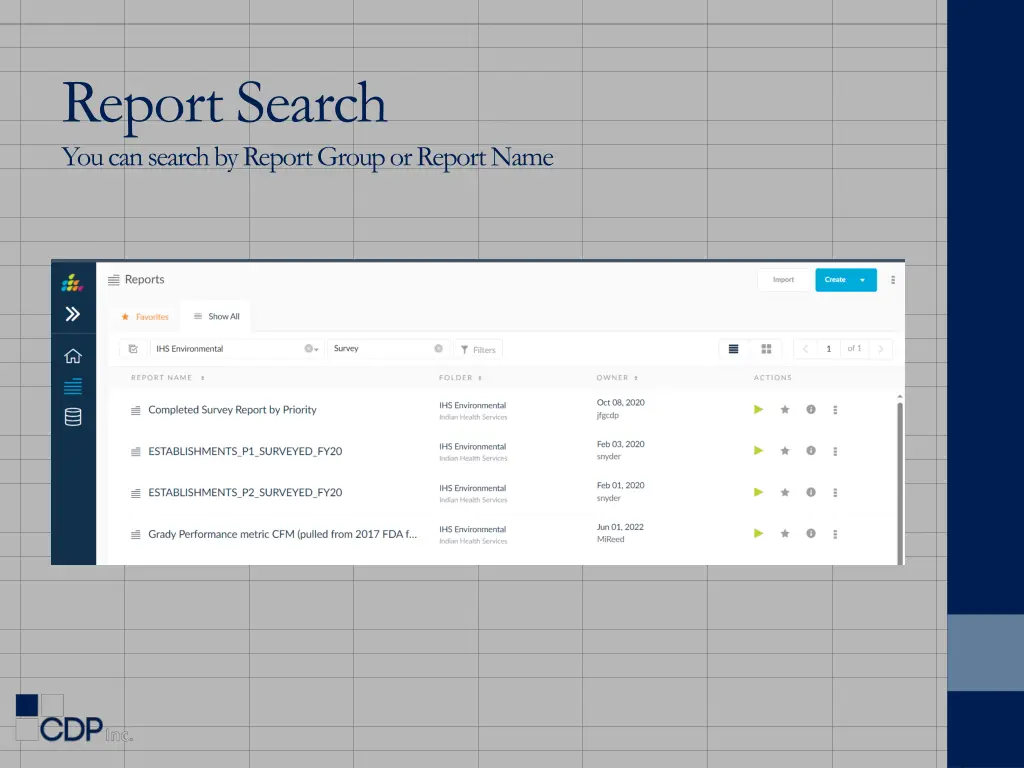Select the Show All tab

click(216, 316)
